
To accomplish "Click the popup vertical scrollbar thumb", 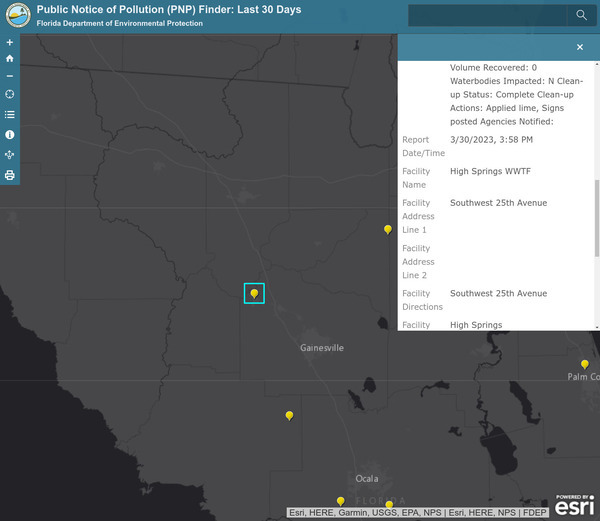I will pos(597,218).
